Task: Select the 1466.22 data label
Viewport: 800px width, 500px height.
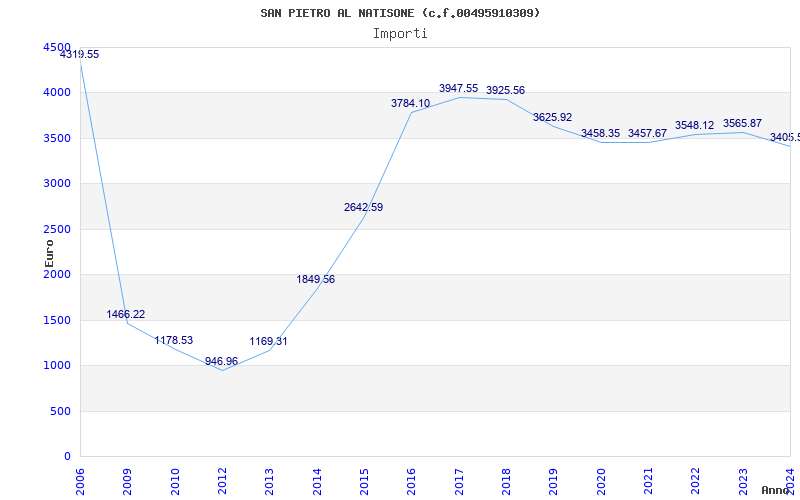Action: click(x=126, y=314)
